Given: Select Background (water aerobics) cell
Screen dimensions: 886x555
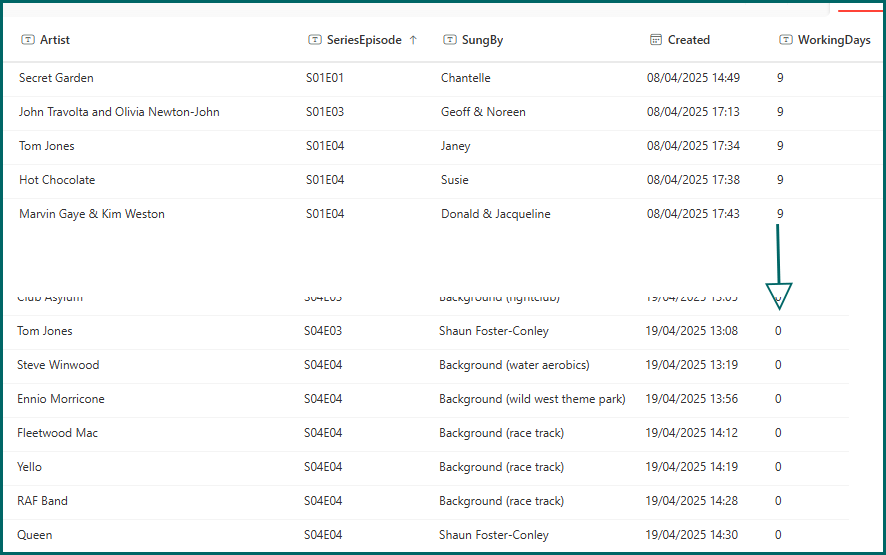Looking at the screenshot, I should pyautogui.click(x=514, y=365).
